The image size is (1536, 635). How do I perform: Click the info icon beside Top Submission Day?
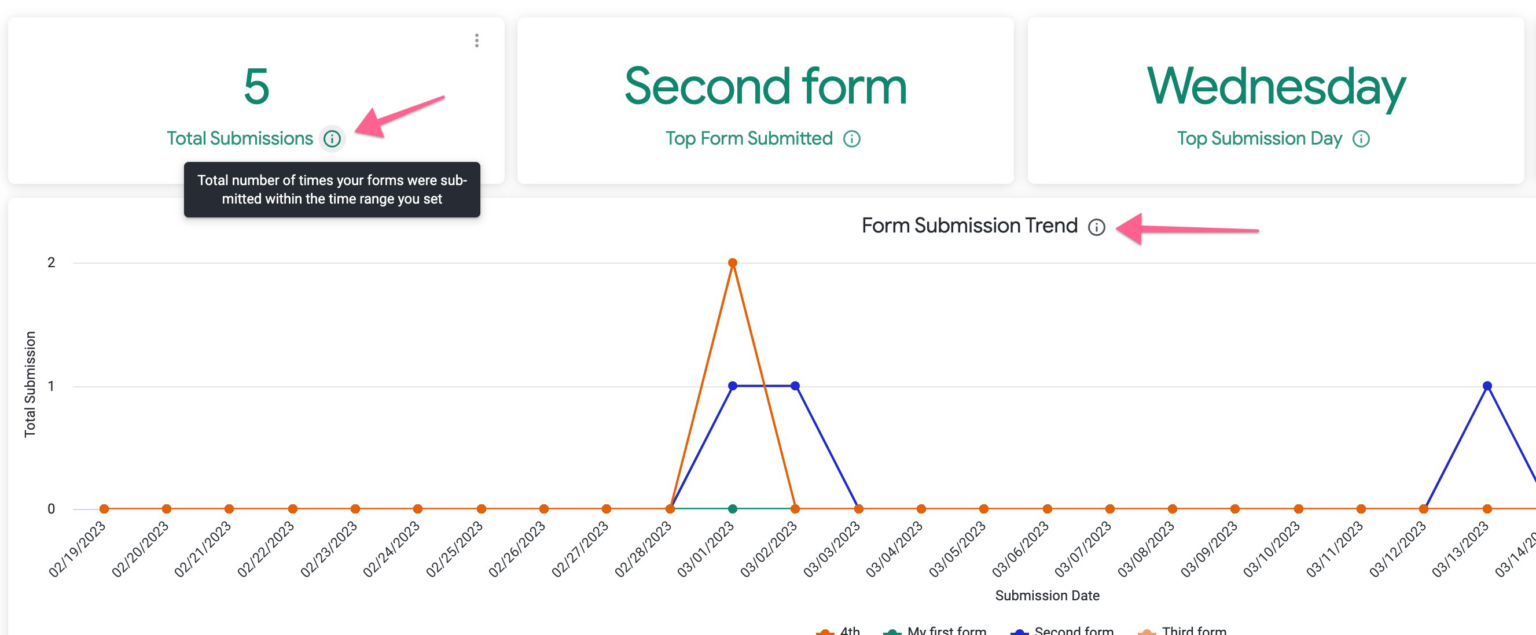coord(1361,139)
